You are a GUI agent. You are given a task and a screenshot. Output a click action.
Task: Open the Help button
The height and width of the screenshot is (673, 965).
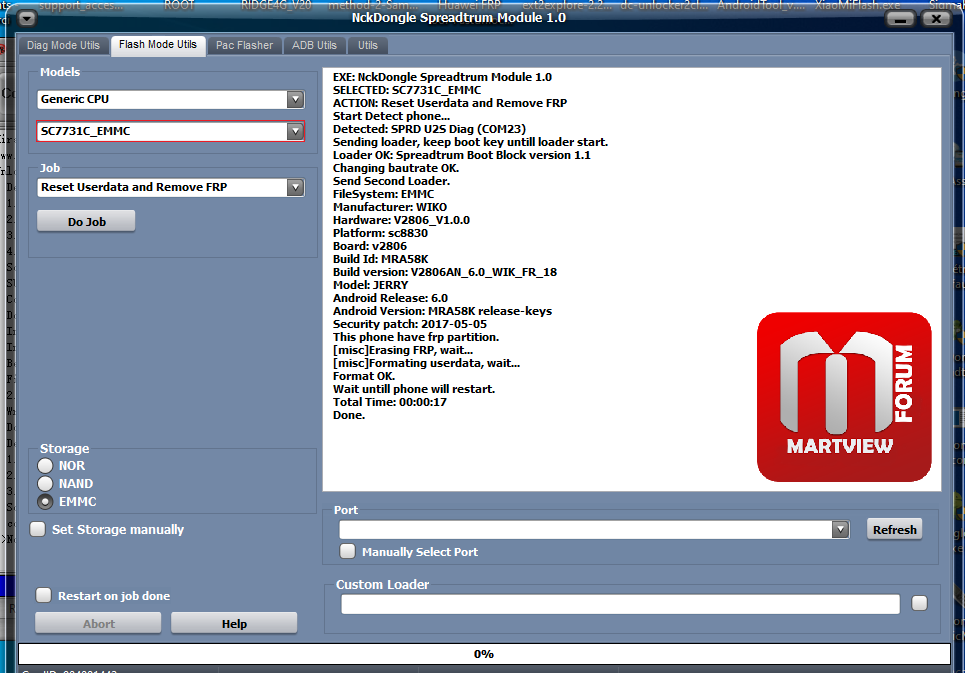(234, 623)
